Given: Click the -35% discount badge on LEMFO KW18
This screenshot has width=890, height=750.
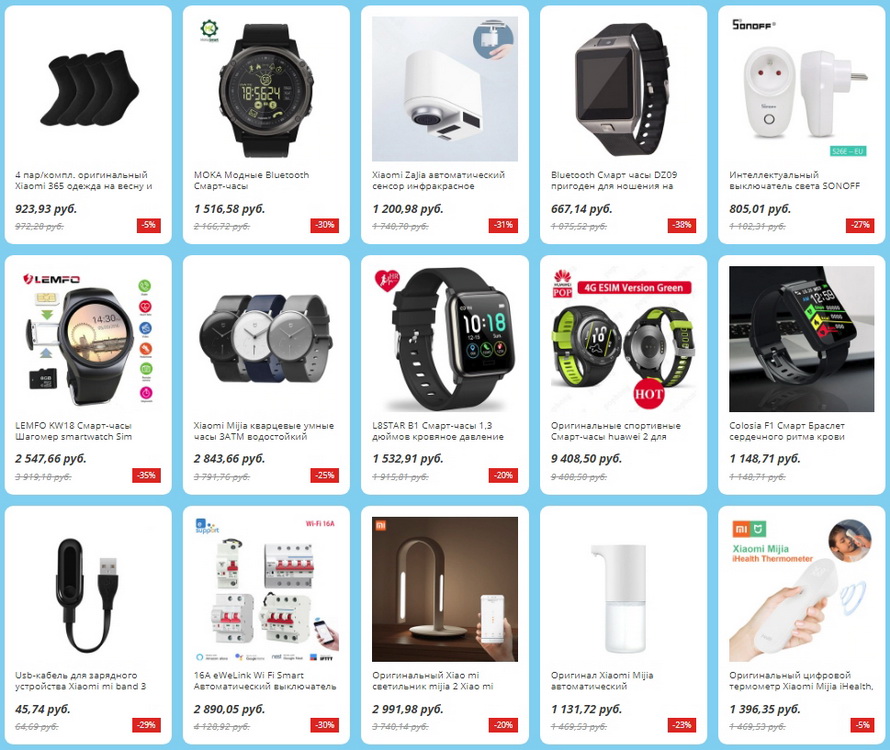Looking at the screenshot, I should click(146, 475).
